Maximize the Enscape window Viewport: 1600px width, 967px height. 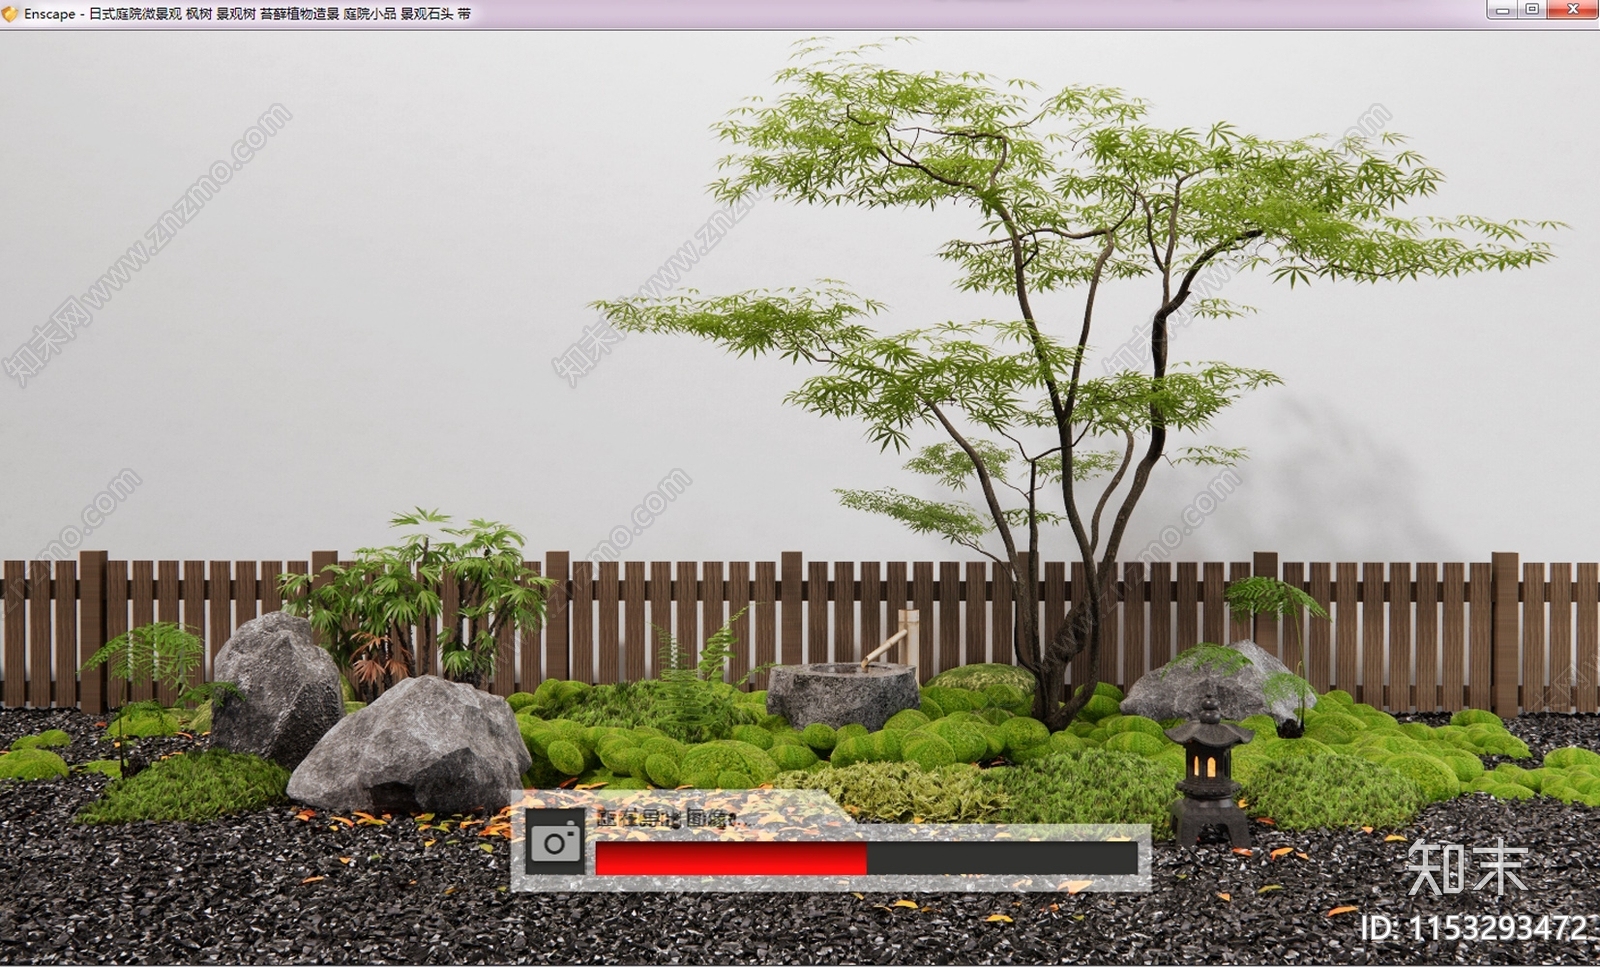pyautogui.click(x=1532, y=10)
